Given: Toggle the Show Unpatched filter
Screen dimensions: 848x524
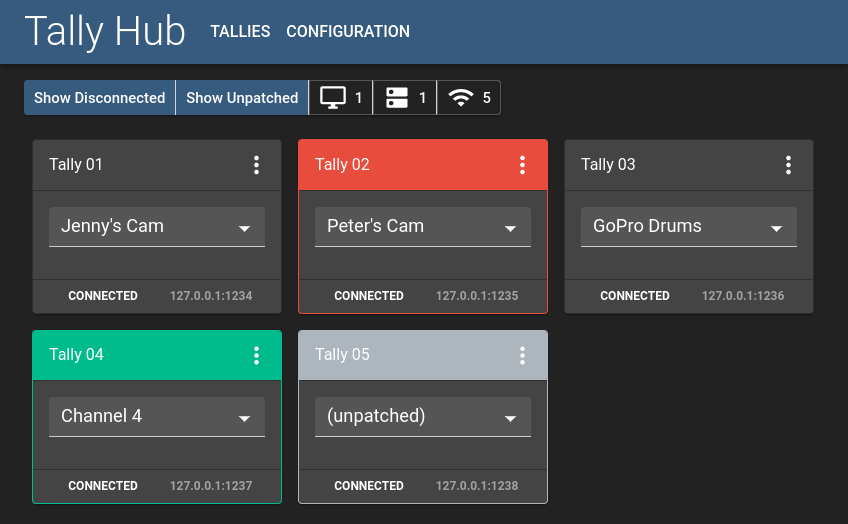Looking at the screenshot, I should point(242,98).
